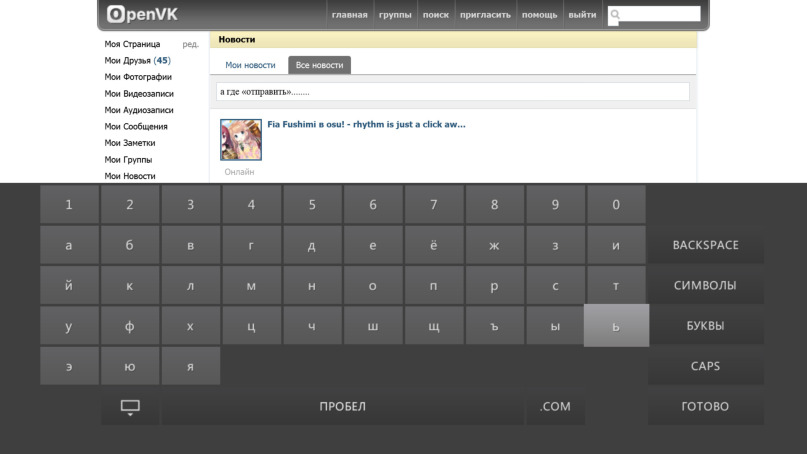Viewport: 807px width, 454px height.
Task: Tap the highlighted ь key
Action: click(617, 326)
